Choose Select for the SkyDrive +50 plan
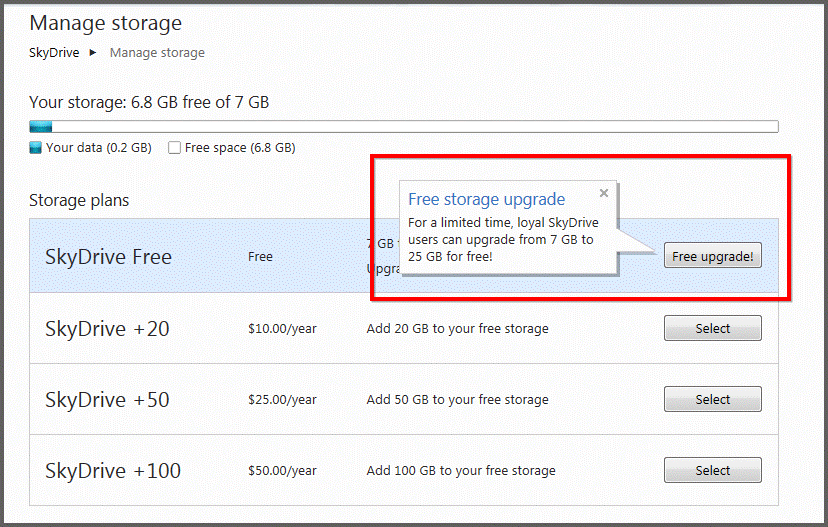 click(712, 399)
